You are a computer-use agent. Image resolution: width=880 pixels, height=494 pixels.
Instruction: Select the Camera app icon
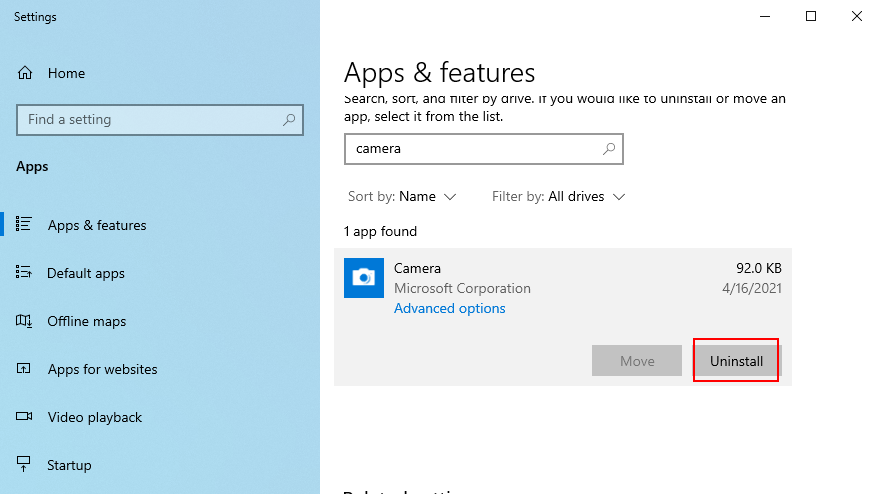(364, 278)
